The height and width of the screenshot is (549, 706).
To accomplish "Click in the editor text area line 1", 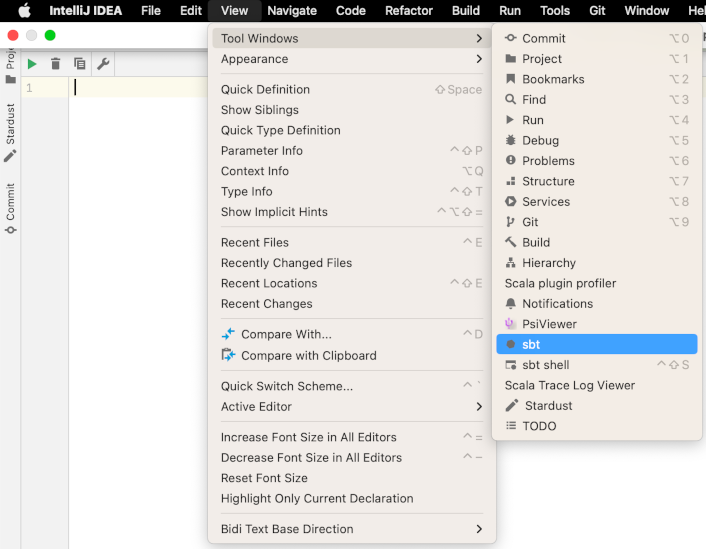I will pyautogui.click(x=140, y=88).
